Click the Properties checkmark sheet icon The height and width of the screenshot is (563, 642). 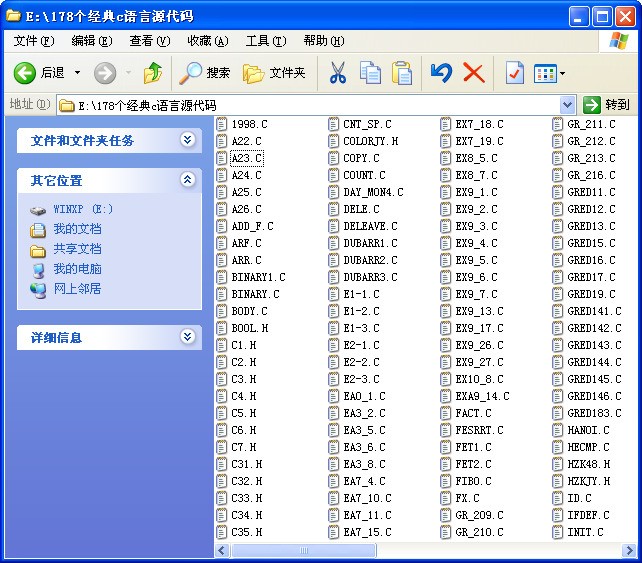pyautogui.click(x=514, y=73)
